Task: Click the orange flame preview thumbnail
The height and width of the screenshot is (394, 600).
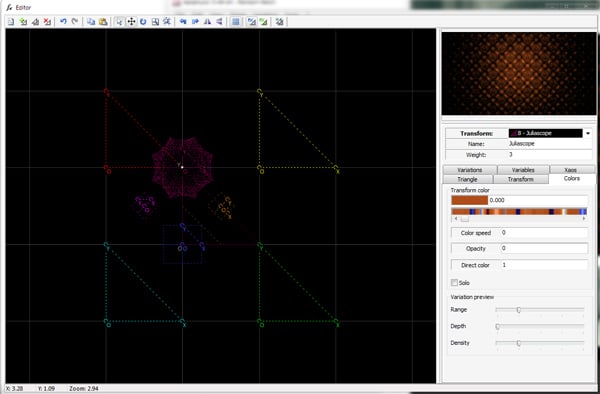Action: coord(519,73)
